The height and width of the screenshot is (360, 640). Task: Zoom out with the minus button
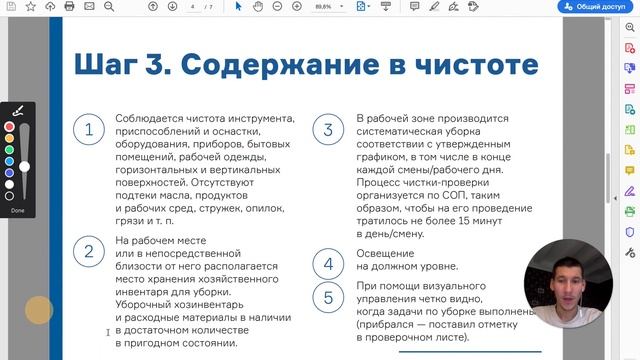[x=278, y=6]
